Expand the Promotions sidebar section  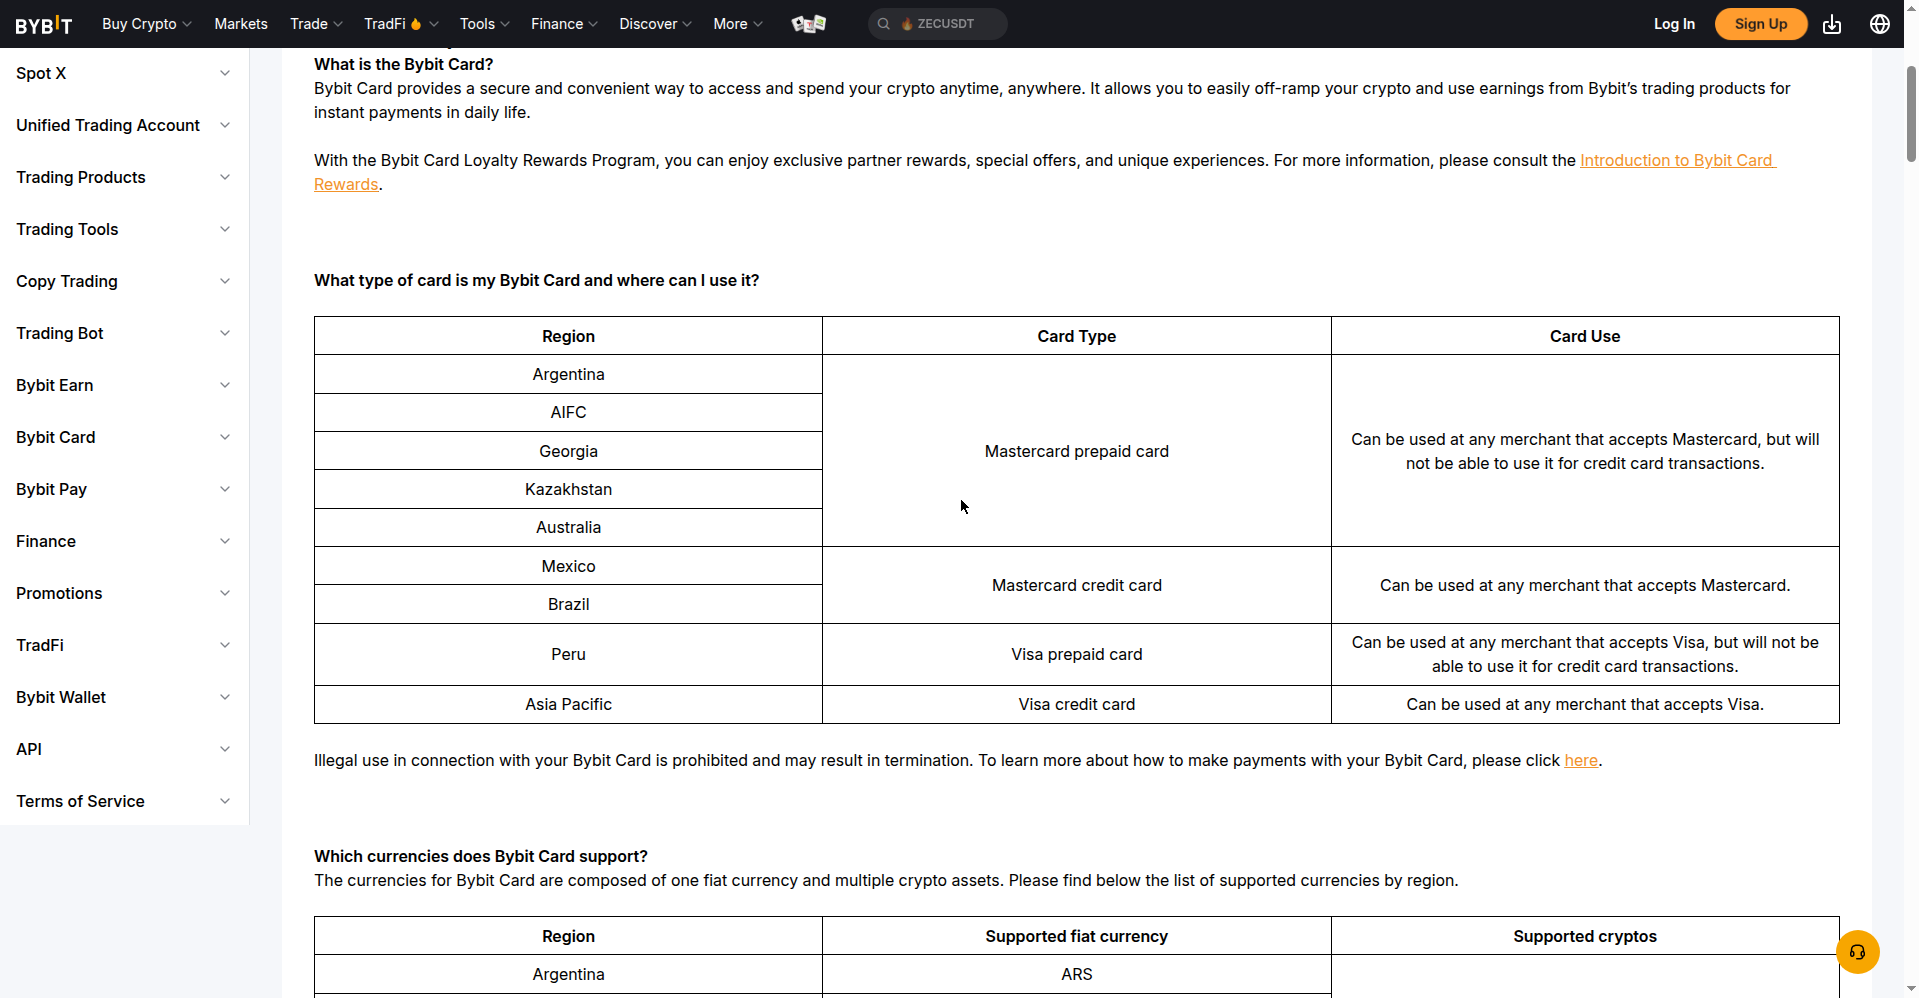pos(124,593)
